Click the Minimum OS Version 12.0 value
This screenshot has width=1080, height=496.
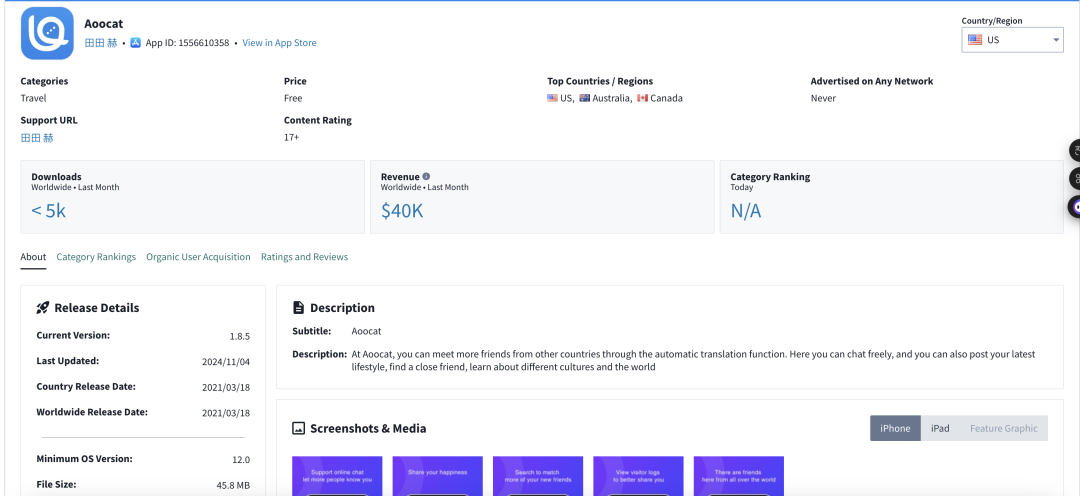241,460
